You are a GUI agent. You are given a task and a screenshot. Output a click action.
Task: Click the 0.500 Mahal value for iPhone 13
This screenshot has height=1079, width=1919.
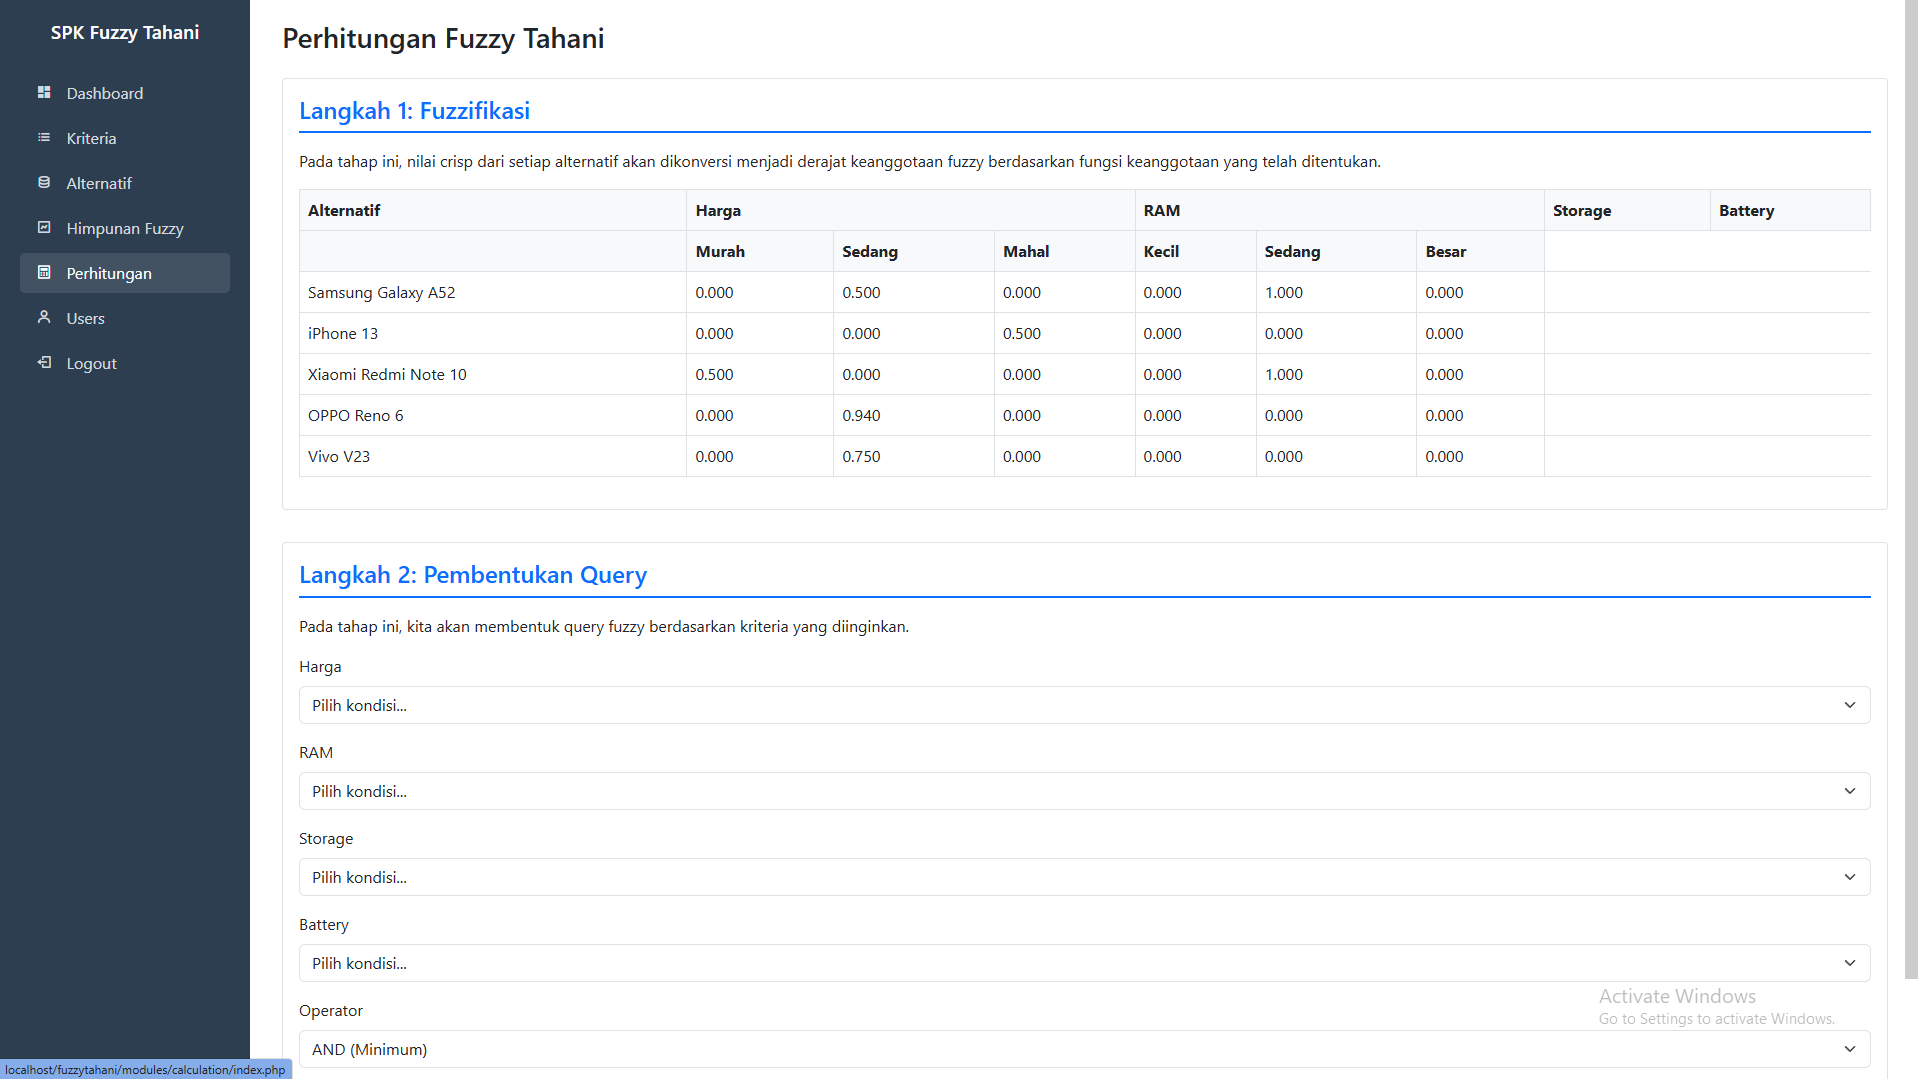pyautogui.click(x=1021, y=333)
